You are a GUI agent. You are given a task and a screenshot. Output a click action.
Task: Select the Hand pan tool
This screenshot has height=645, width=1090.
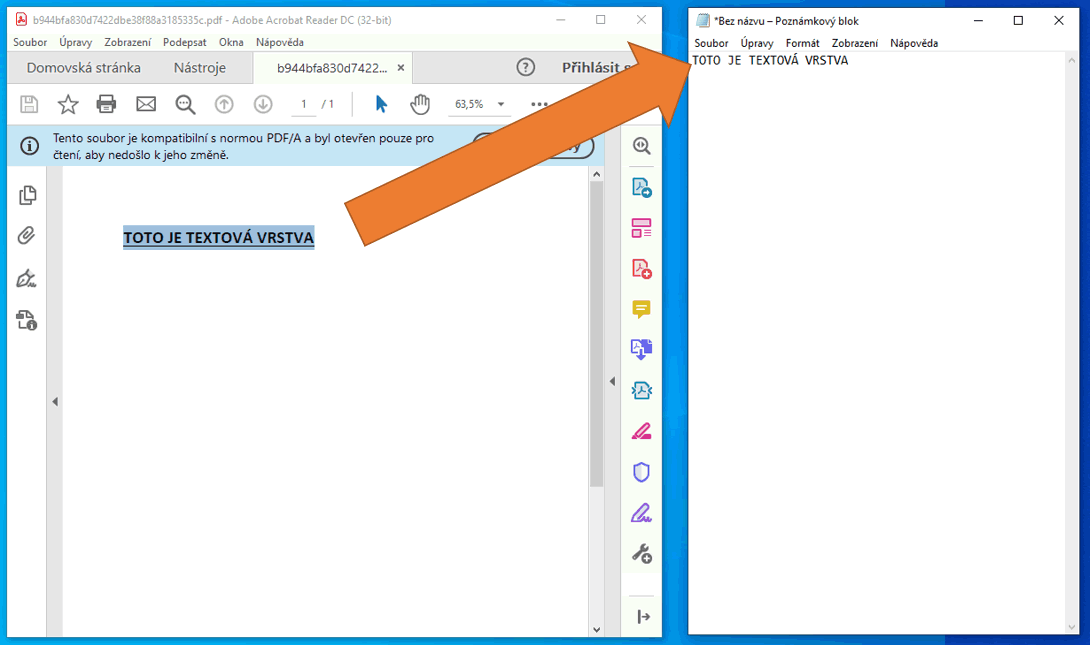click(420, 104)
